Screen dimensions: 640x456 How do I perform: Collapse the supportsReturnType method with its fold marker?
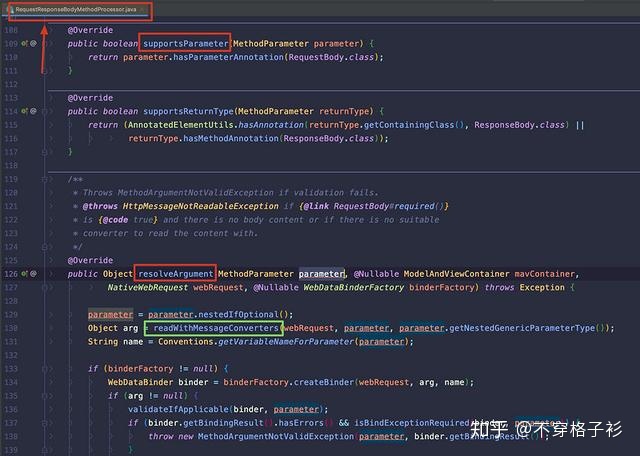(x=45, y=111)
